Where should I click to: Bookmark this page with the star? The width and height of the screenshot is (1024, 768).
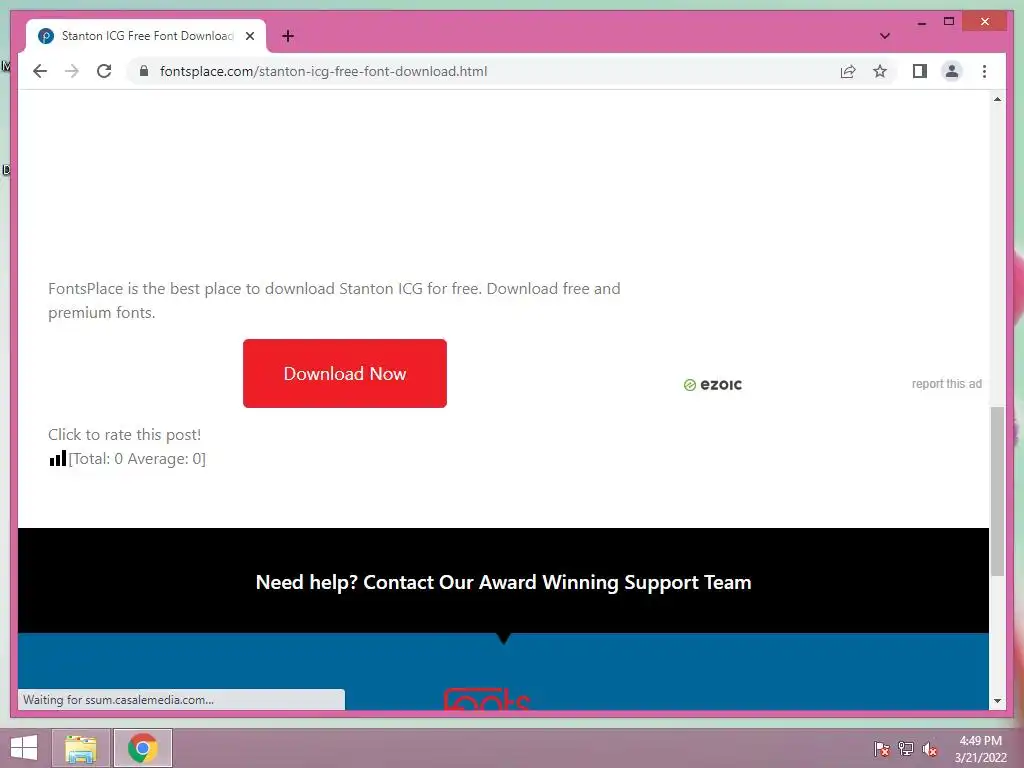tap(880, 71)
